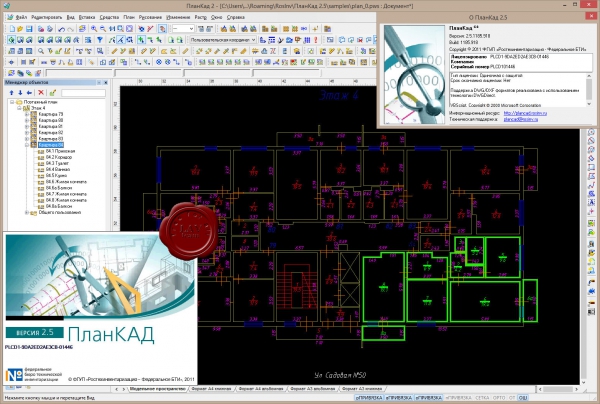
Task: Toggle ОРТО mode in status bar
Action: (499, 398)
